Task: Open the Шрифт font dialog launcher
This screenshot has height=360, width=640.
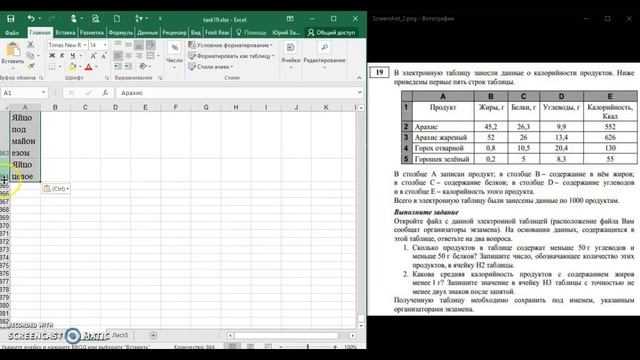Action: (107, 78)
